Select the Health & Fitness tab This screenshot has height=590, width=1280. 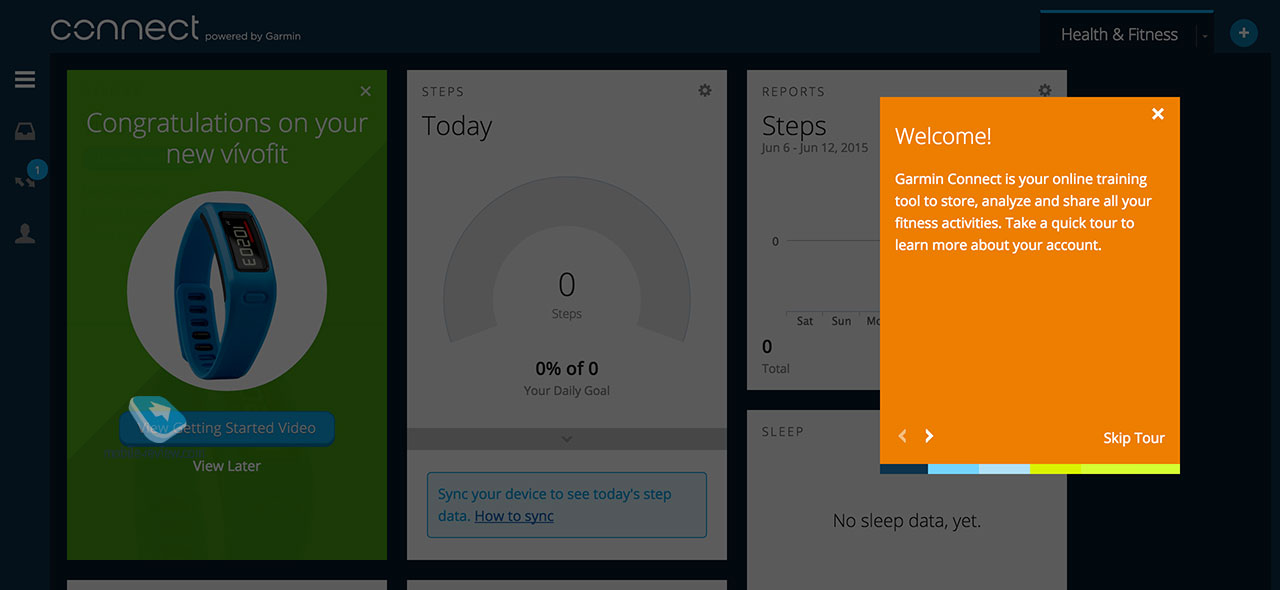[x=1119, y=34]
